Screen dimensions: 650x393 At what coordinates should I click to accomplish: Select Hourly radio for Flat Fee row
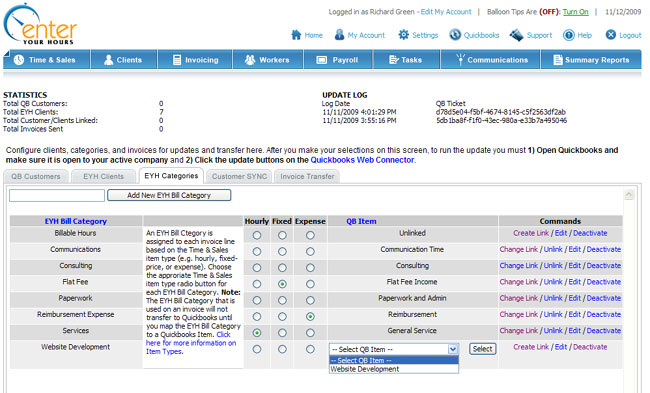tap(257, 284)
